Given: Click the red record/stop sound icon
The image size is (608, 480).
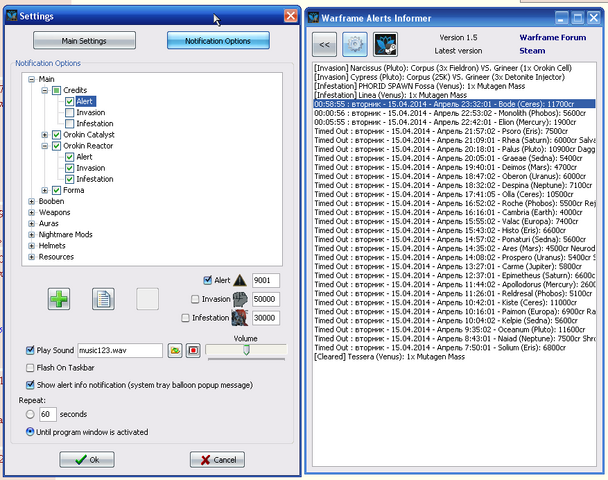Looking at the screenshot, I should 193,351.
